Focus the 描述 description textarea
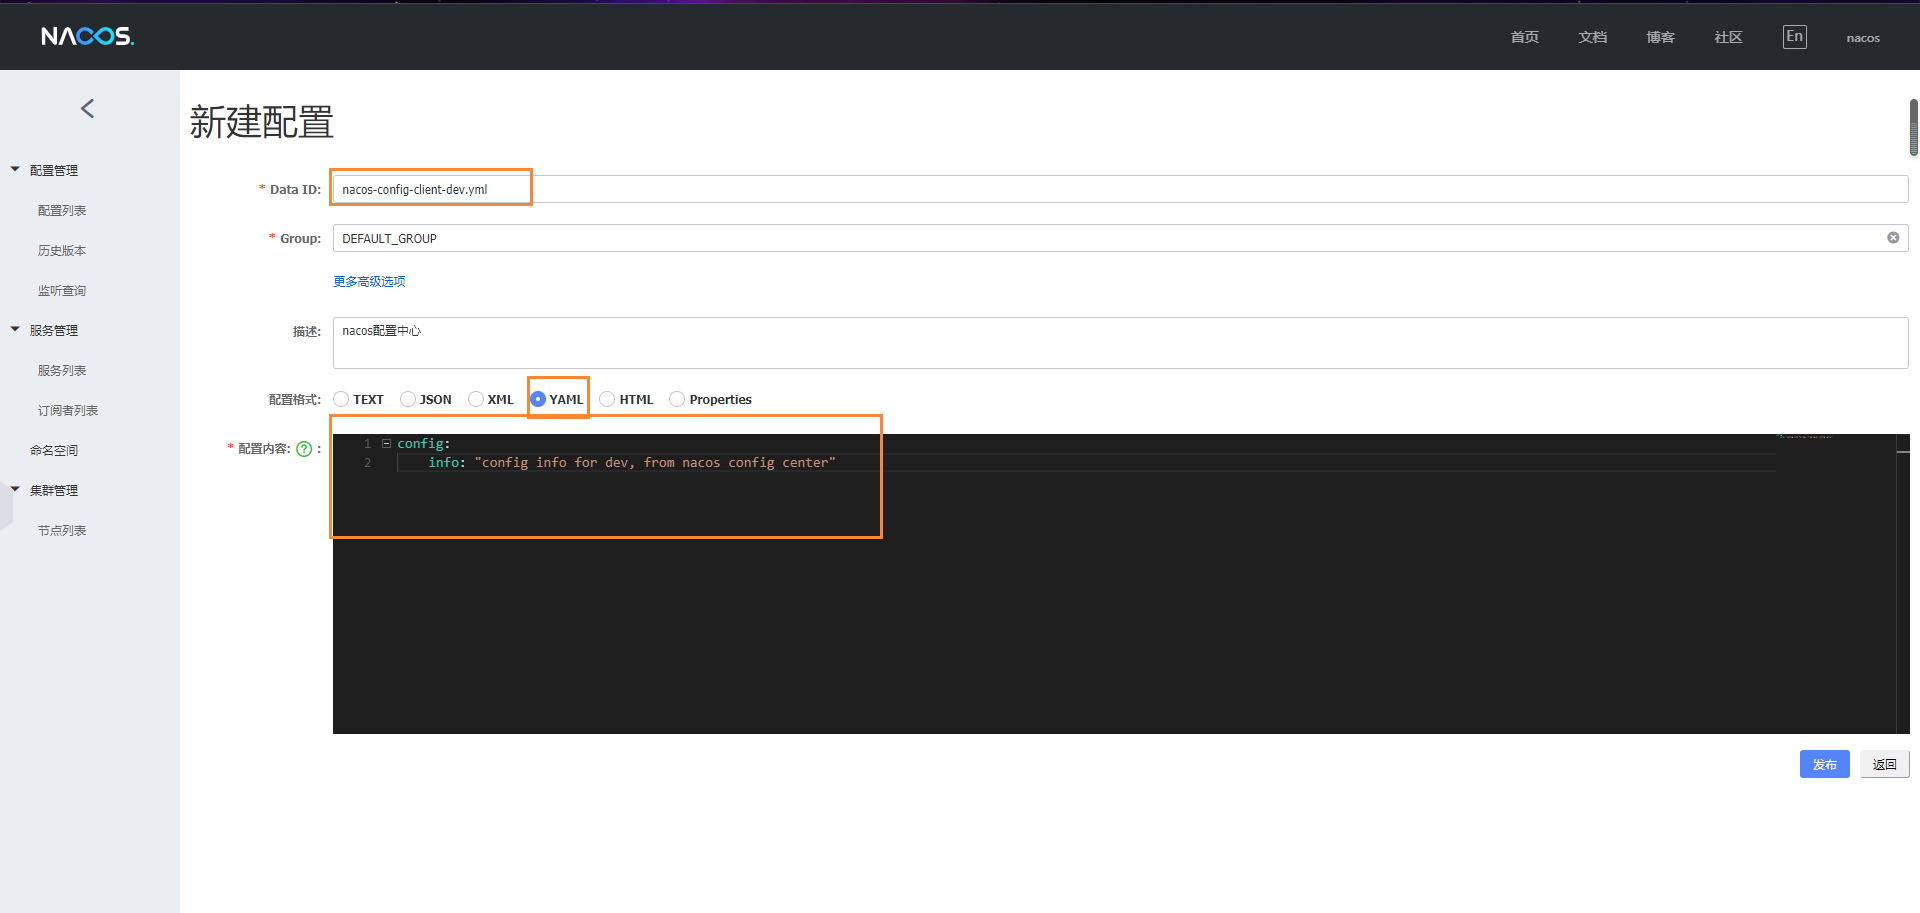Viewport: 1920px width, 913px height. point(1120,343)
